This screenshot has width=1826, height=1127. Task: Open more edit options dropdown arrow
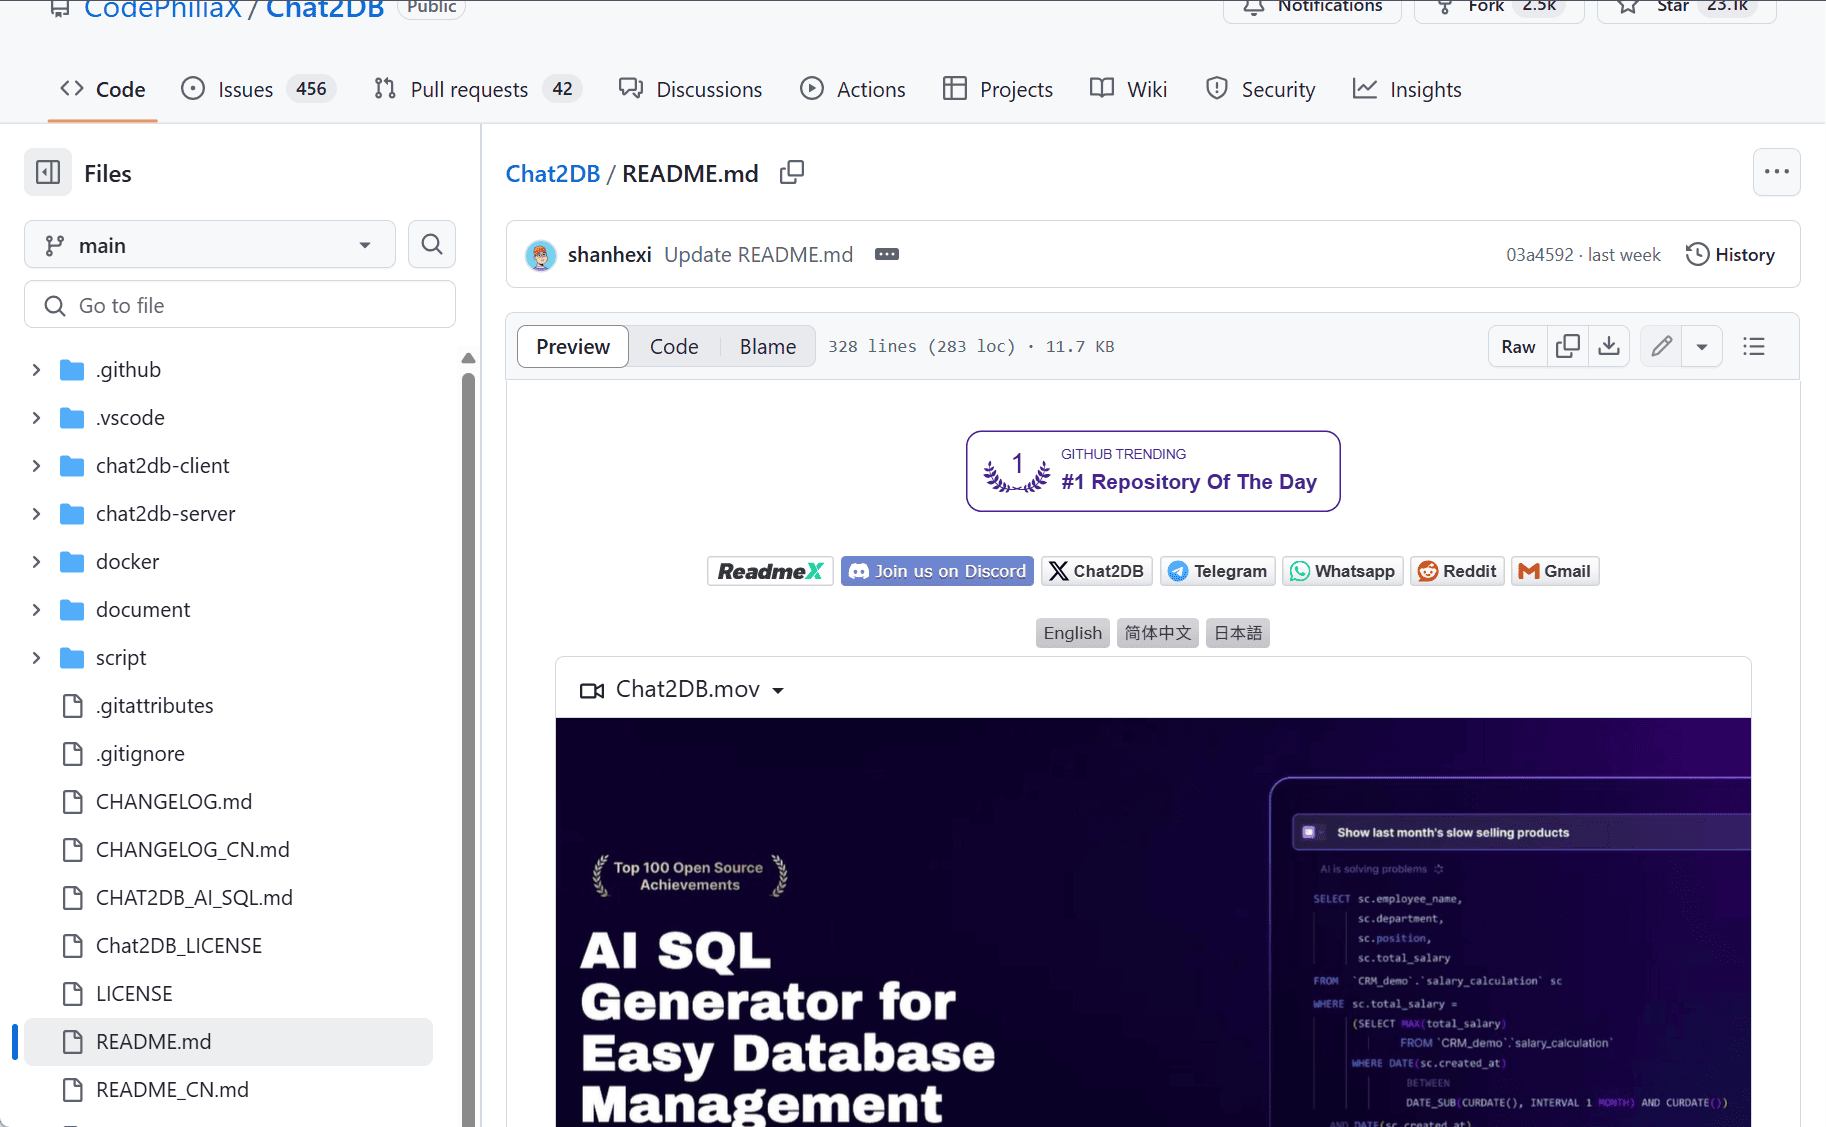(x=1701, y=346)
